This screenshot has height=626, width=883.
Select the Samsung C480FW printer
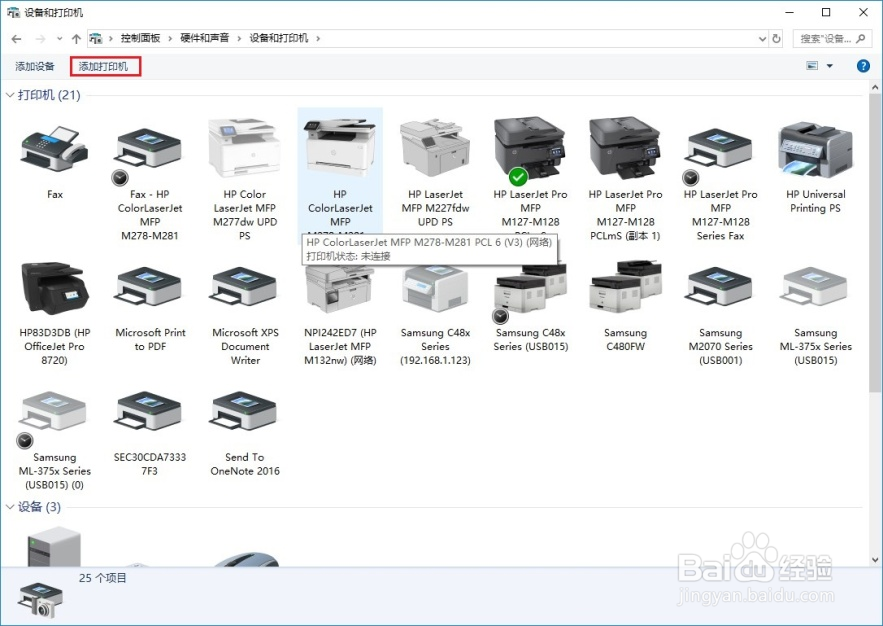coord(624,290)
